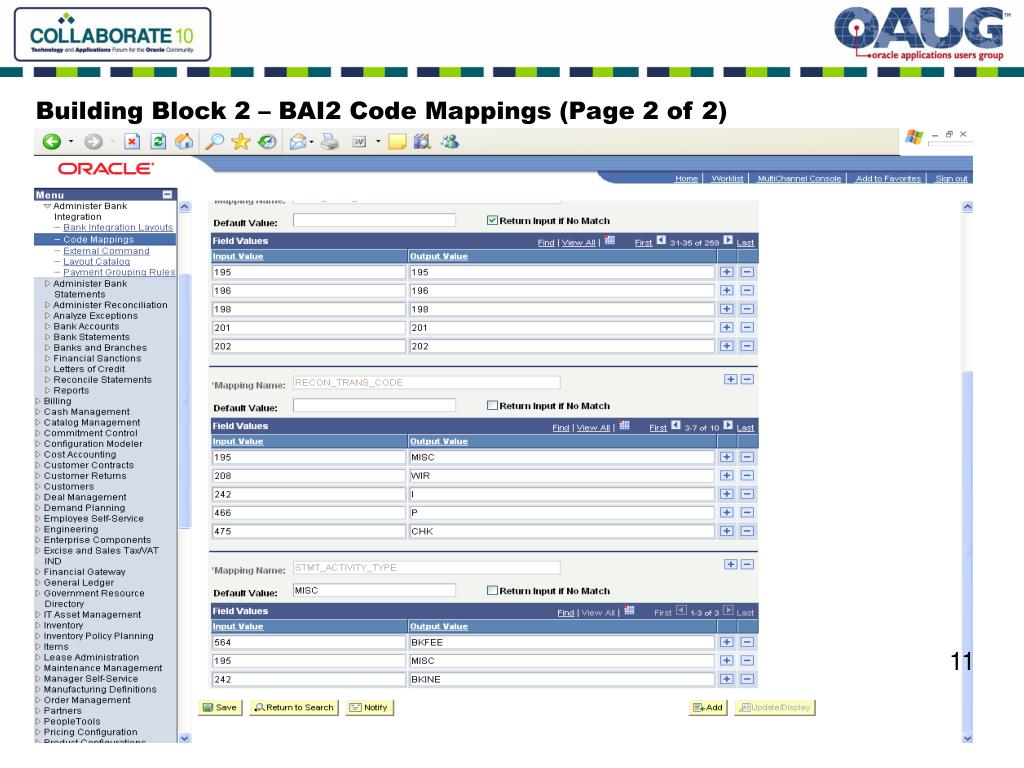
Task: Open the Research book icon
Action: (423, 141)
